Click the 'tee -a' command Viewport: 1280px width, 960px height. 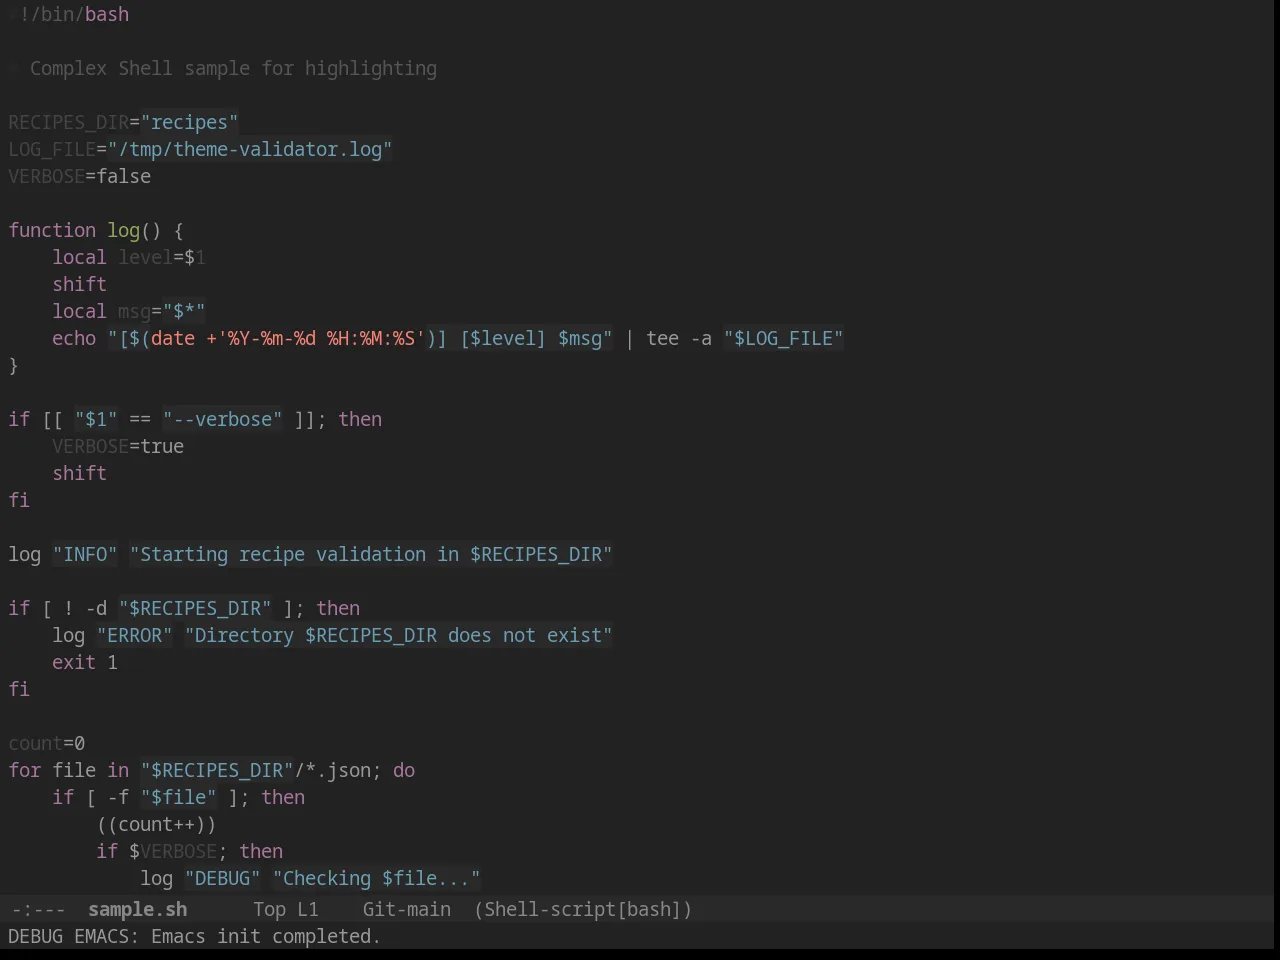(679, 338)
